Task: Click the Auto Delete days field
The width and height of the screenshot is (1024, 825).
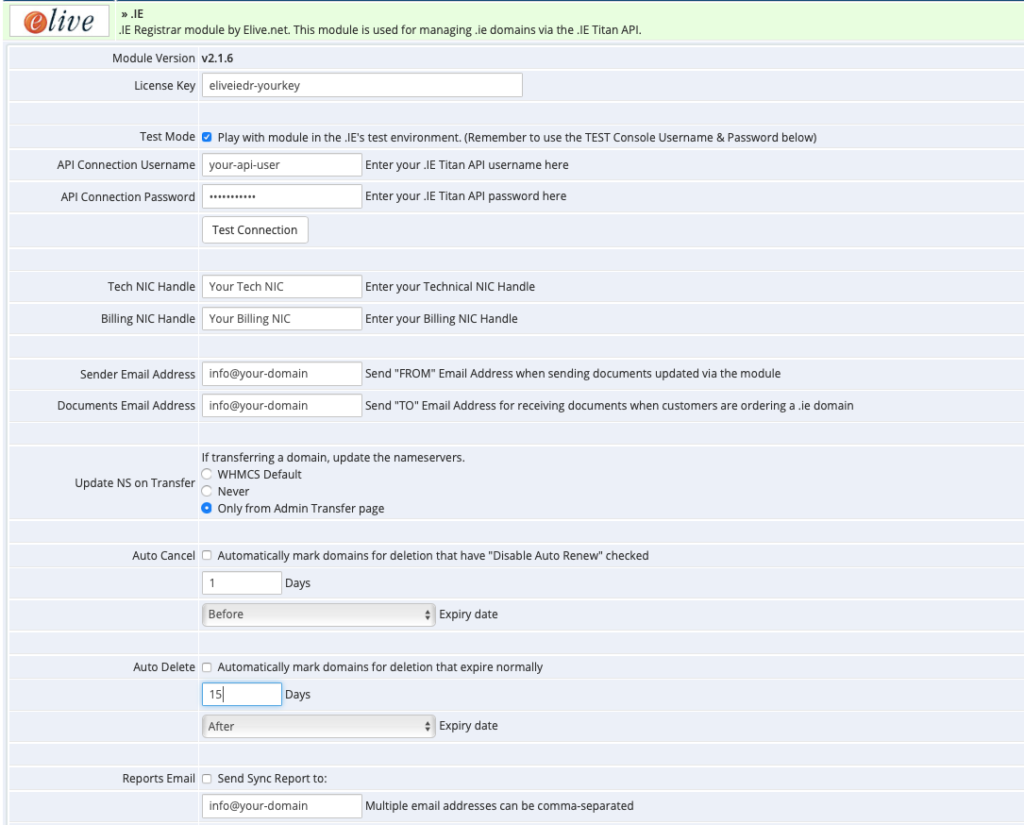Action: click(242, 694)
